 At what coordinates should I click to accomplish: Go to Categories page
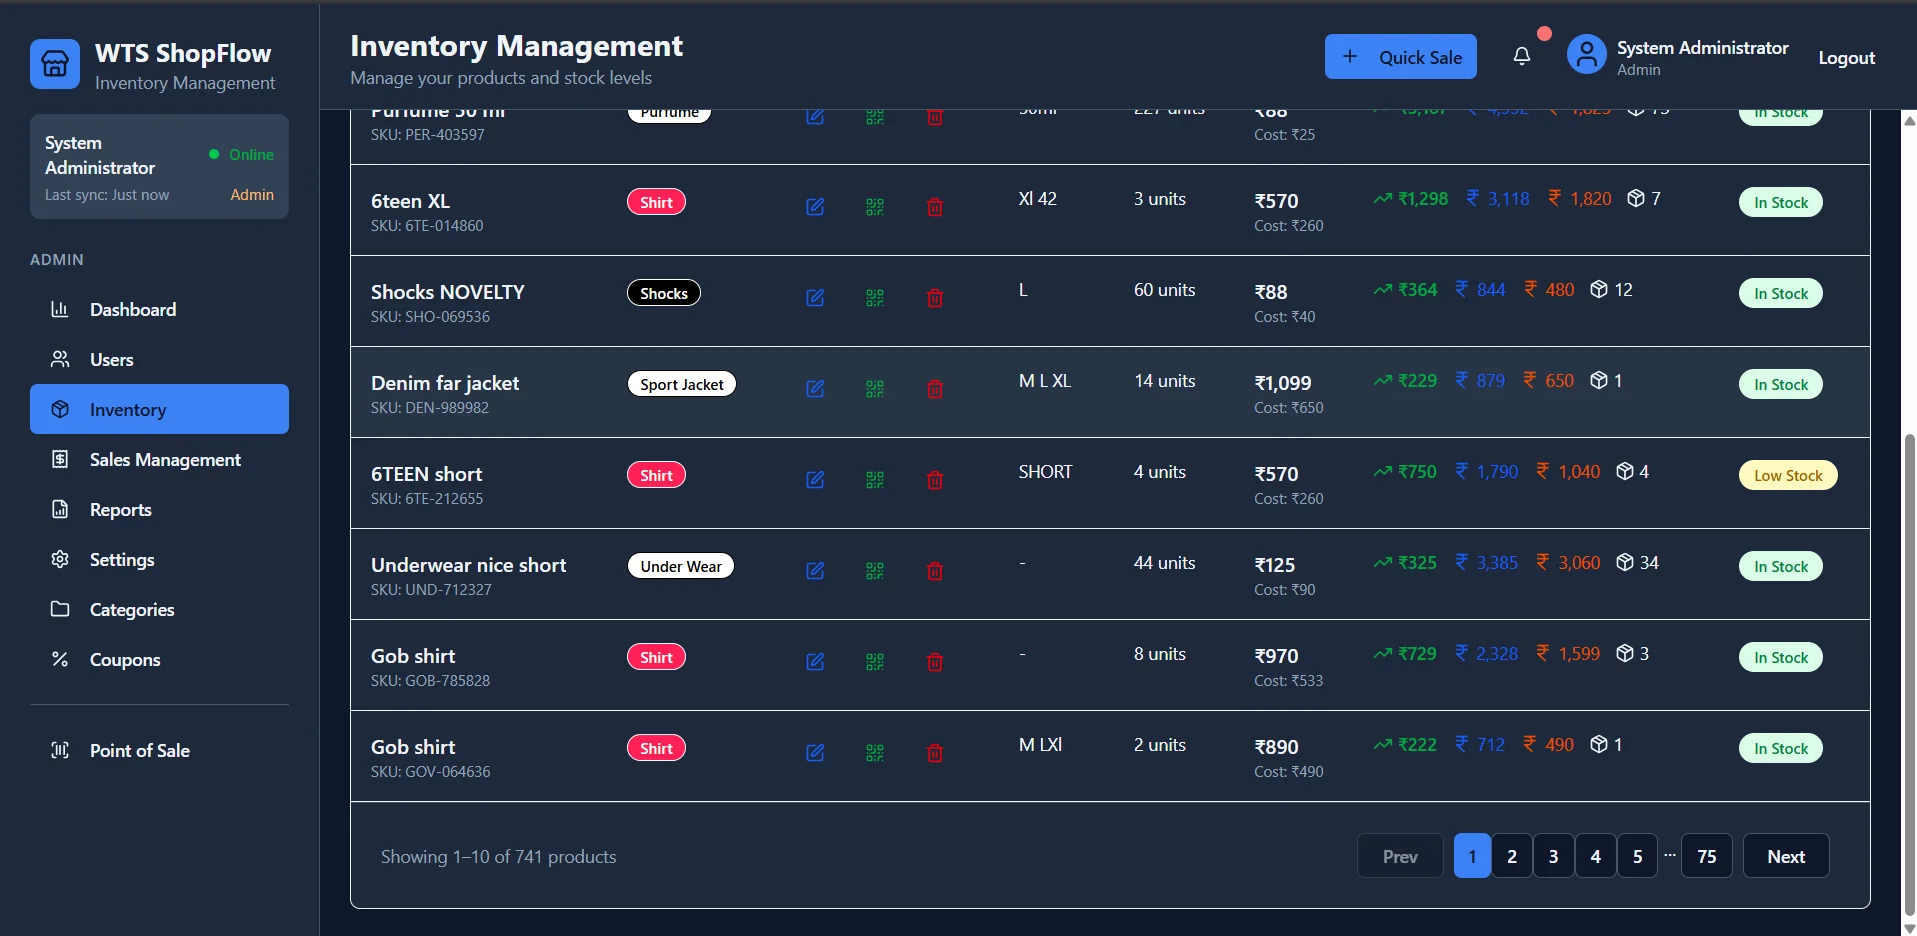tap(159, 609)
